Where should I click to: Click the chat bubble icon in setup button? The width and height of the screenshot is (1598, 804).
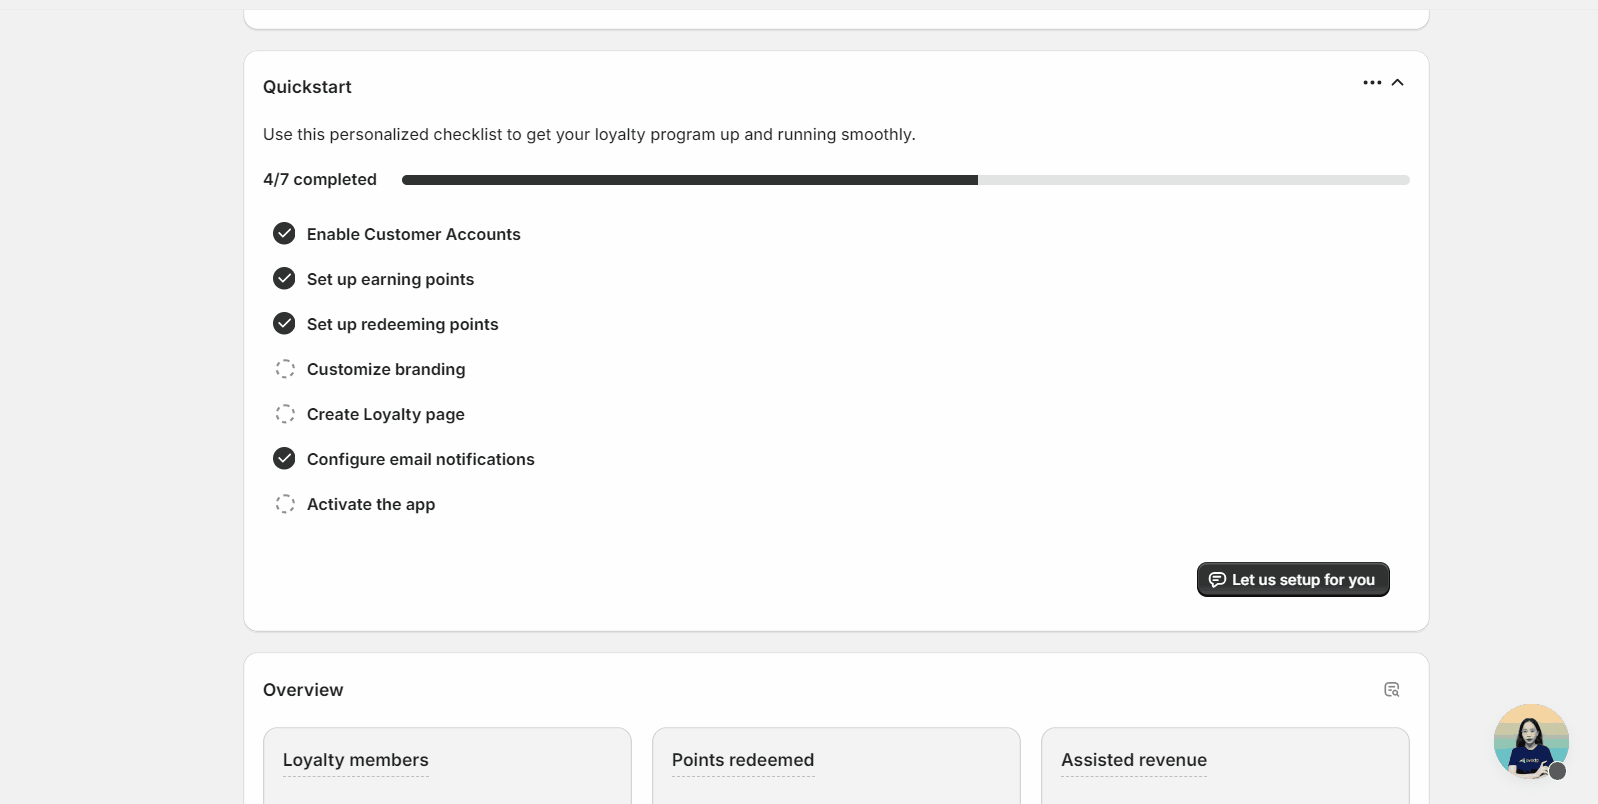[x=1217, y=580]
